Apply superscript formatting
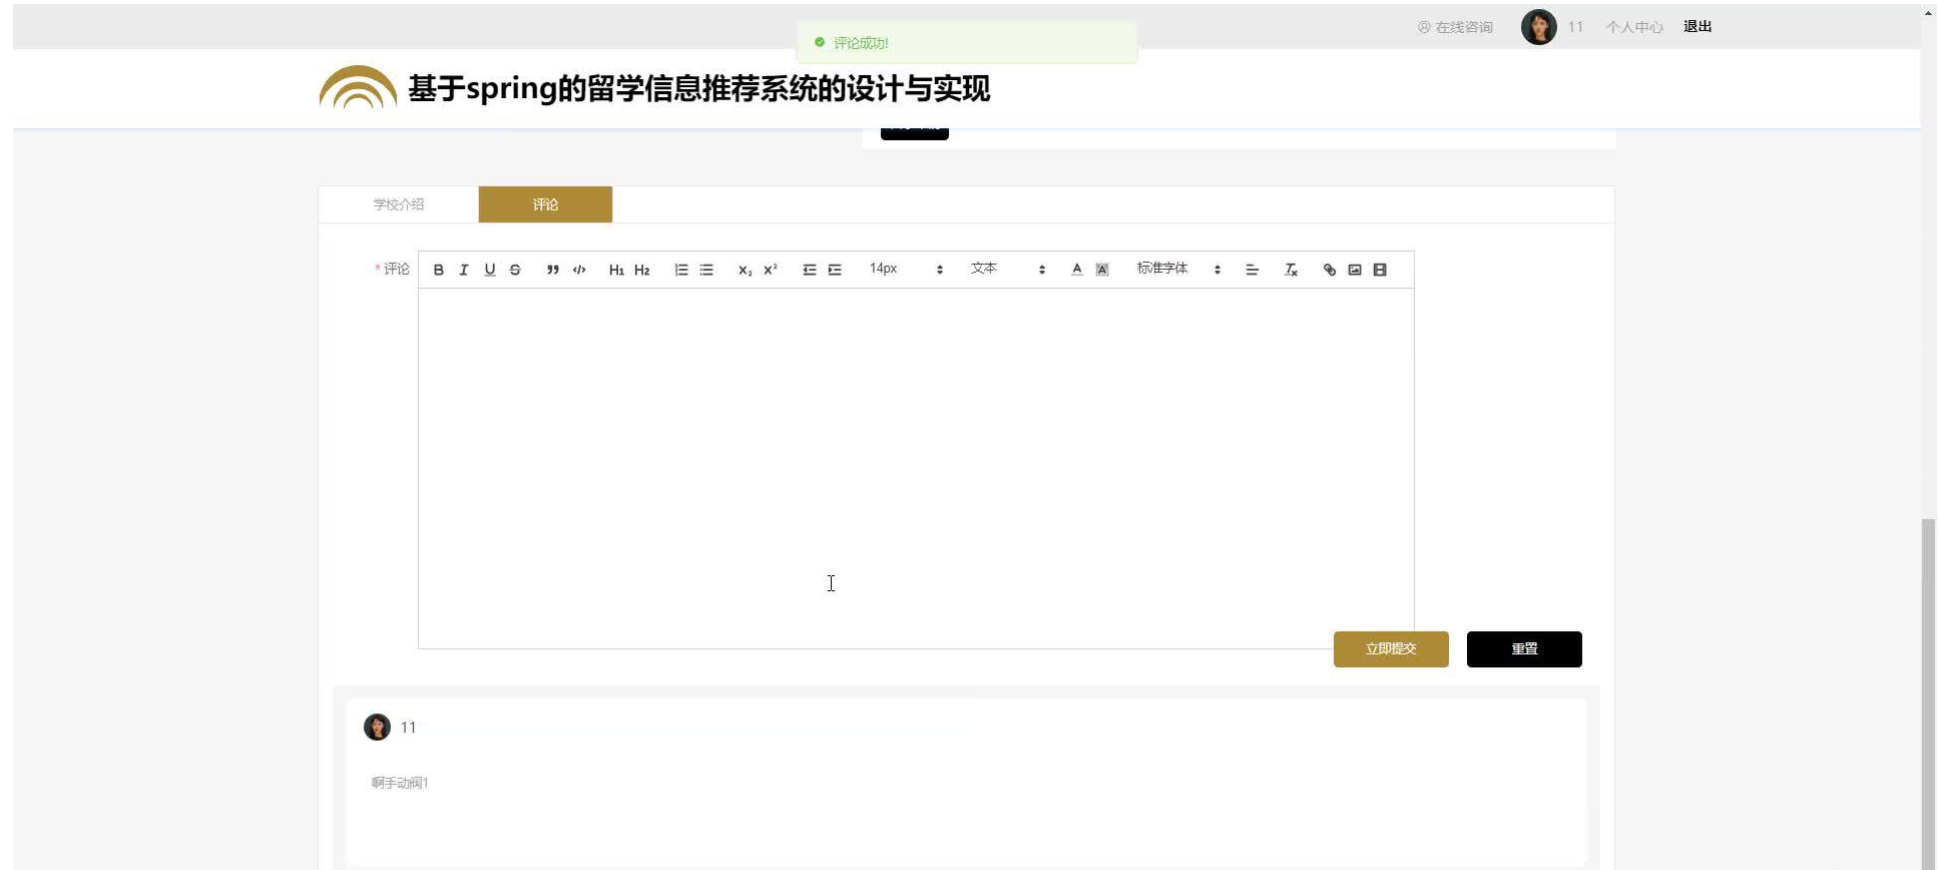Image resolution: width=1940 pixels, height=870 pixels. coord(771,270)
